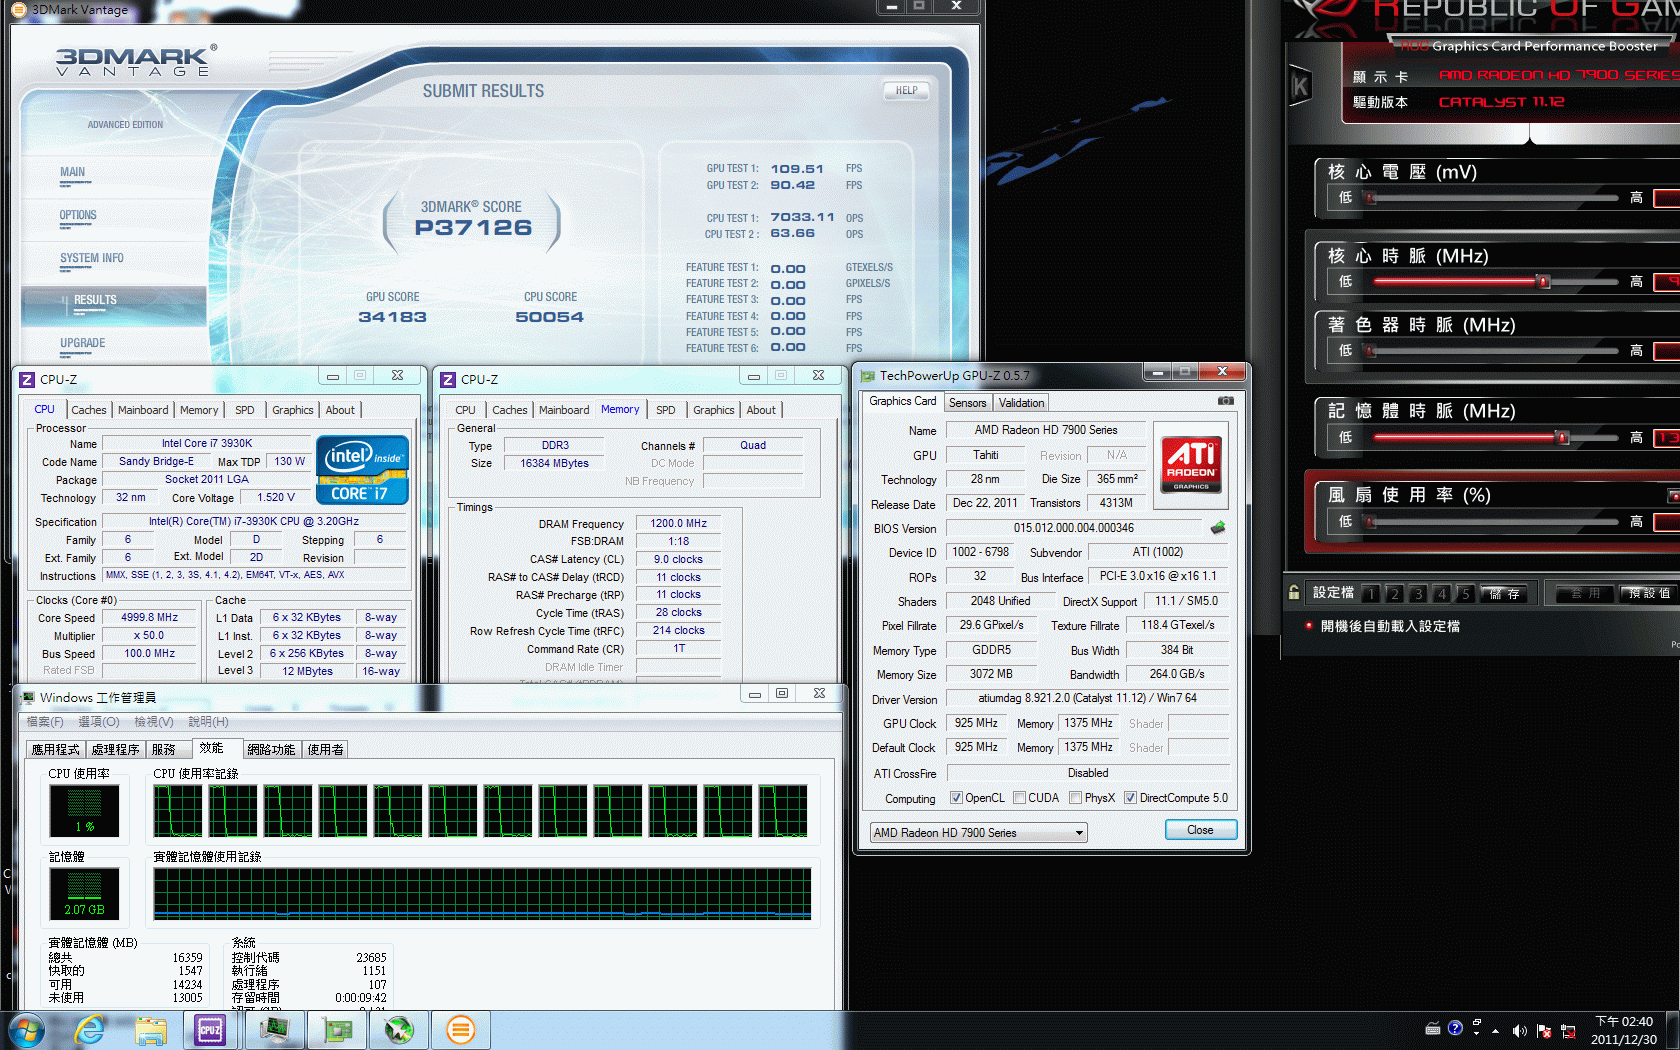This screenshot has height=1050, width=1680.
Task: Open the 檢視(V) menu in Task Manager
Action: point(154,722)
